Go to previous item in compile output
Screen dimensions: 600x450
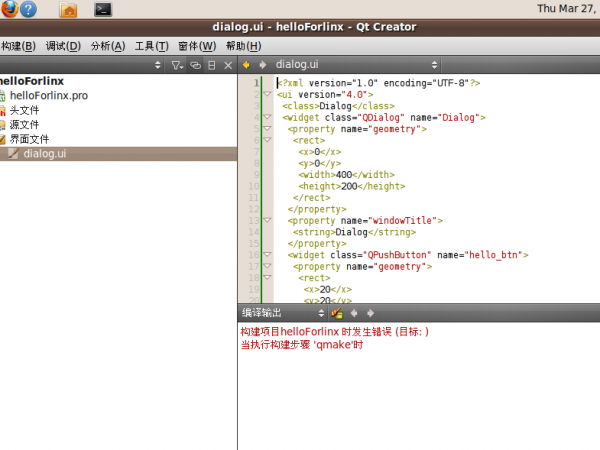pos(354,313)
